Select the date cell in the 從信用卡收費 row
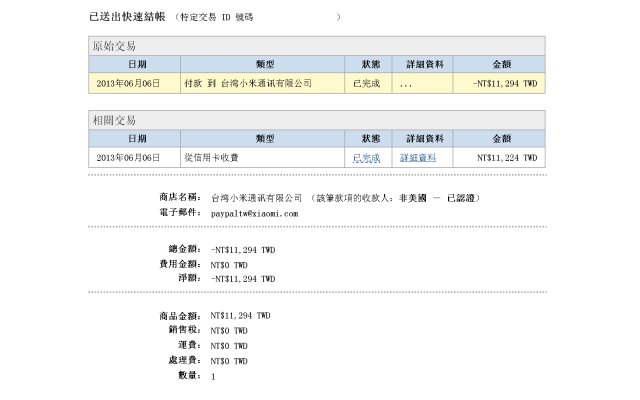This screenshot has height=400, width=640. (x=135, y=158)
